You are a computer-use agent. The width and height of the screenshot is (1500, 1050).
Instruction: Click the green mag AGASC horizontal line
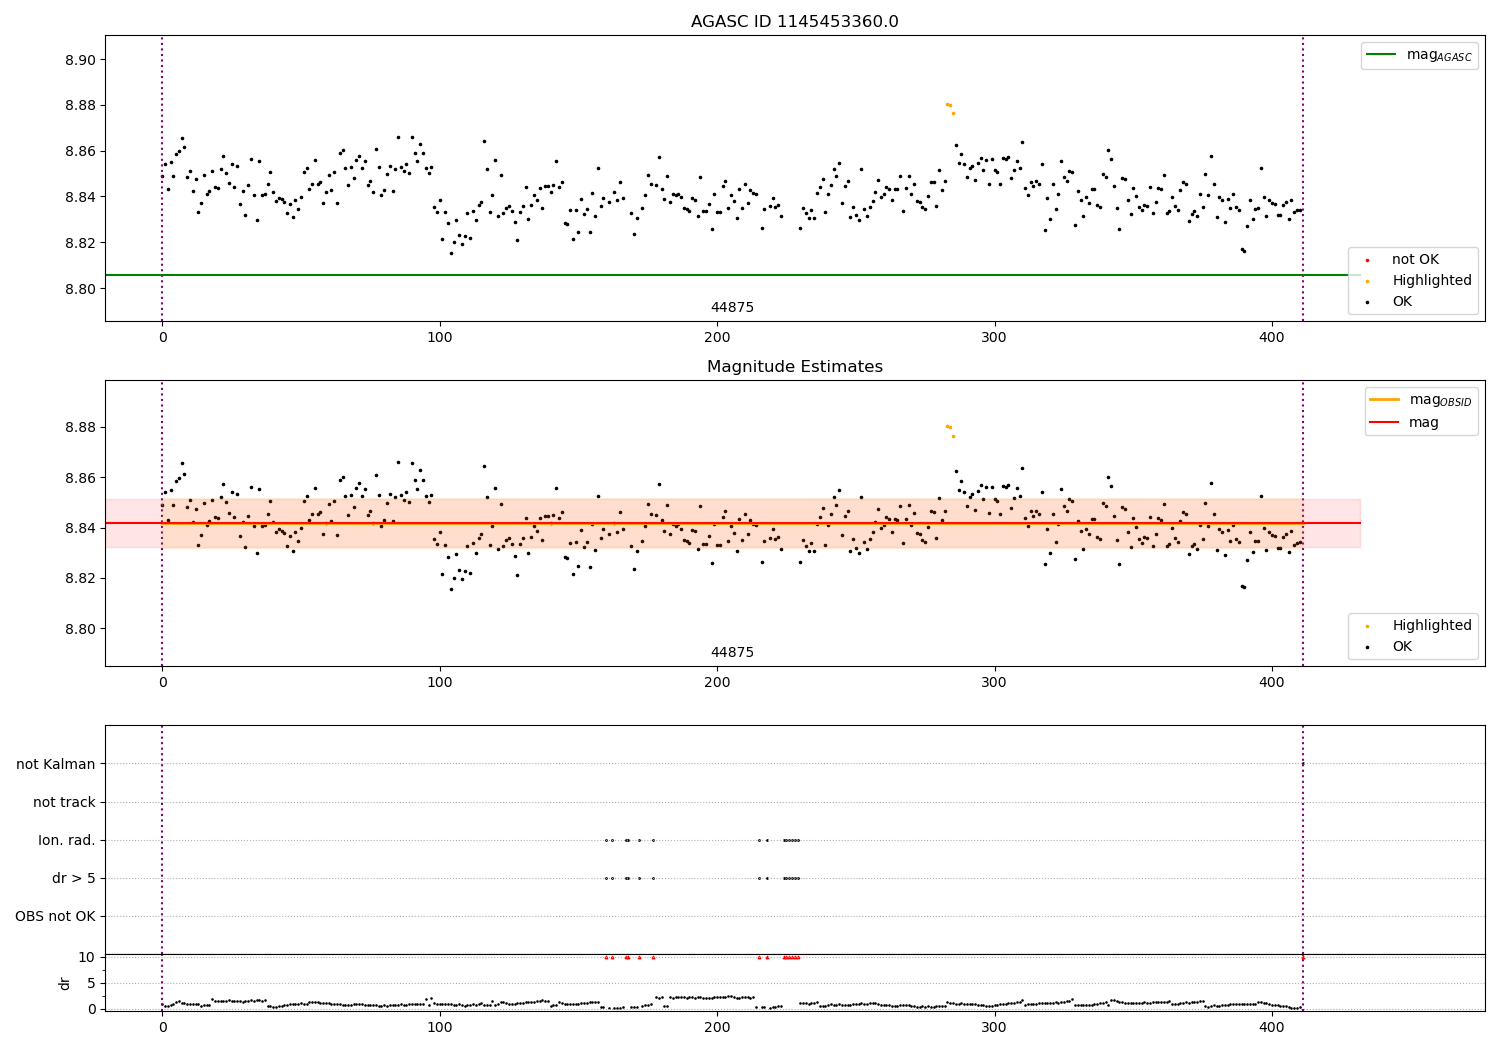732,275
